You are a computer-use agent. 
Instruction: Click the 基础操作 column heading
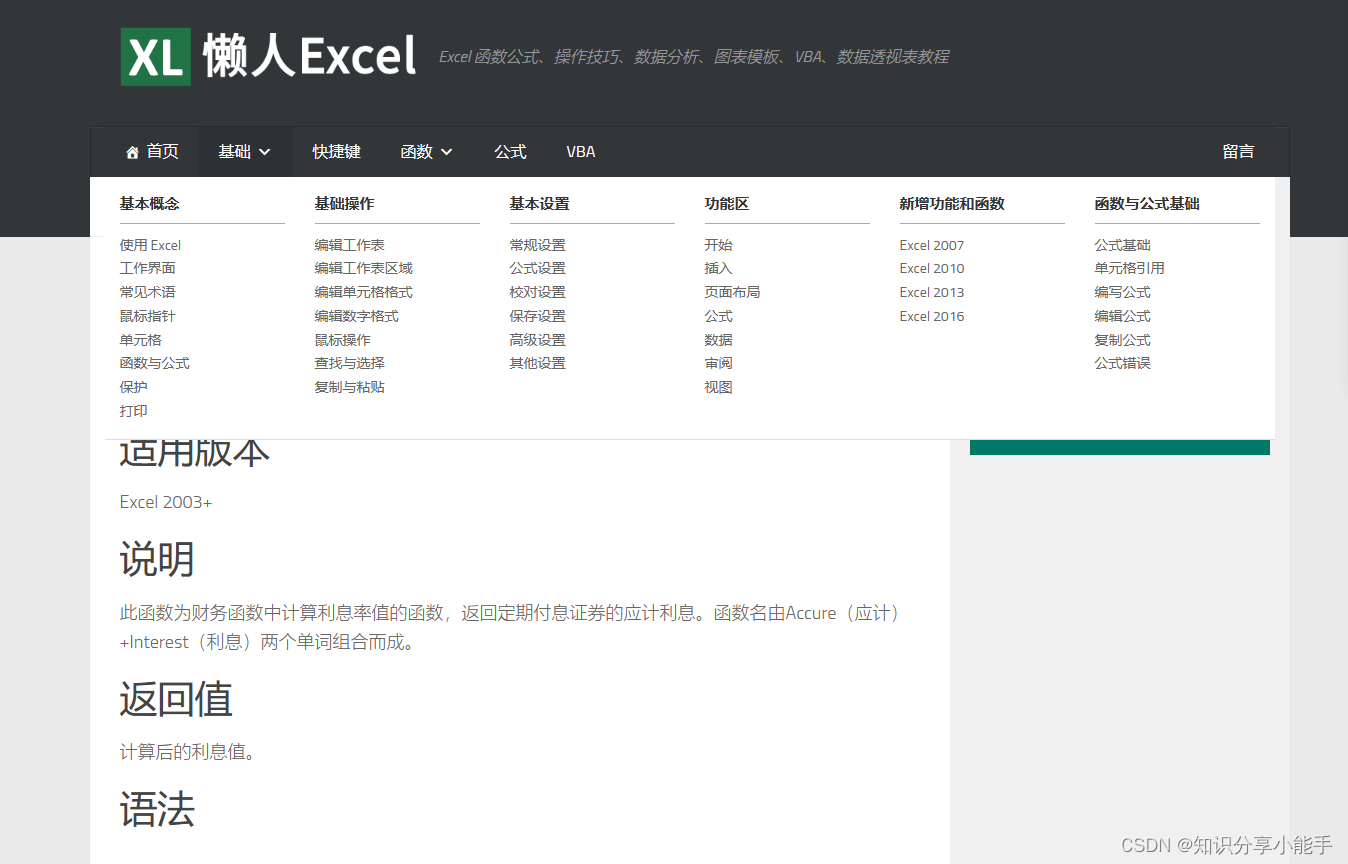coord(345,203)
